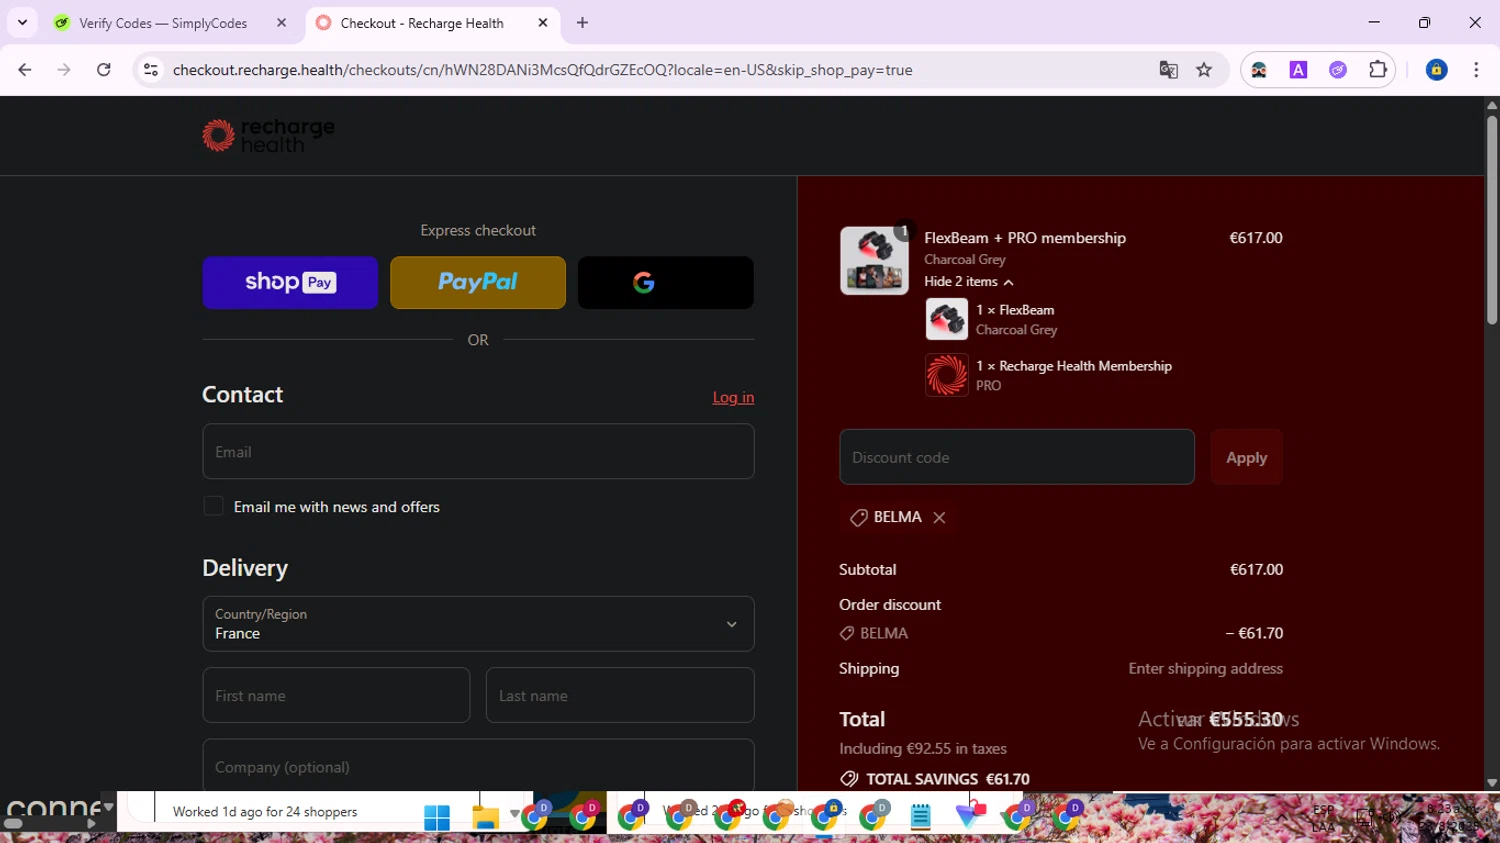Screen dimensions: 1500x843
Task: Focus the Last name field
Action: point(620,695)
